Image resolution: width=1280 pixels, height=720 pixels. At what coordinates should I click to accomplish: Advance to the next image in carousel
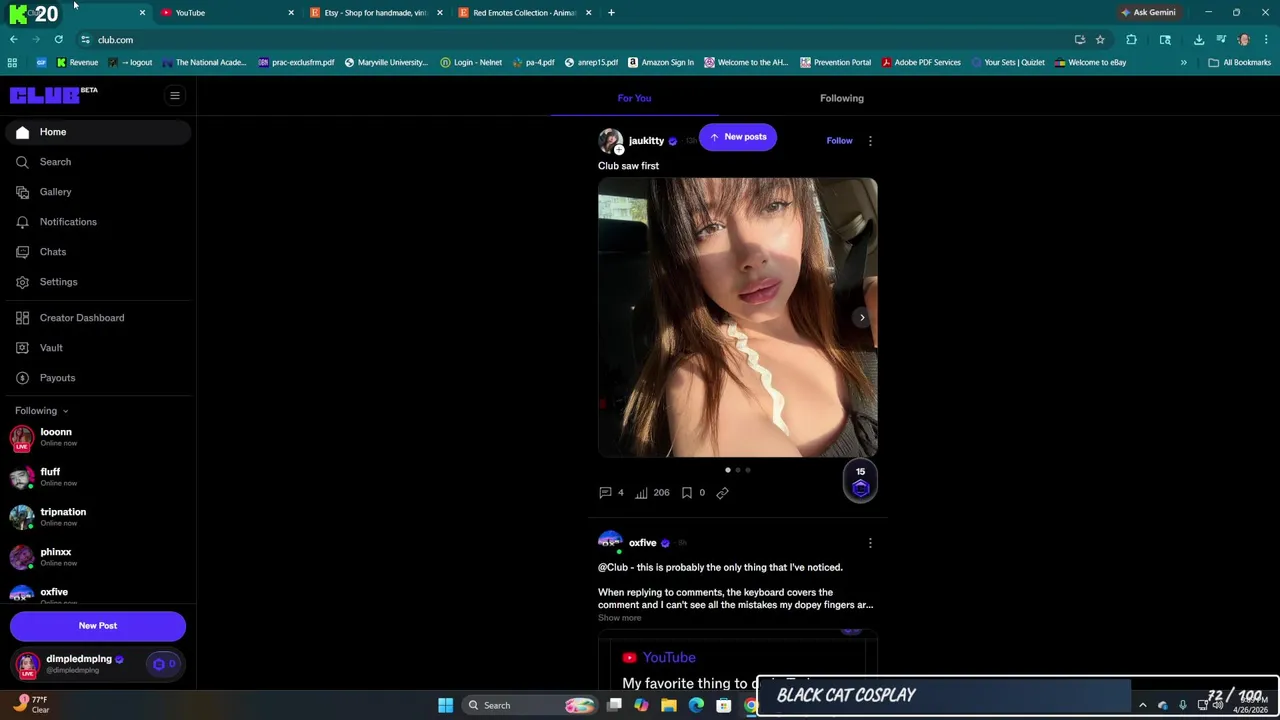pos(862,318)
